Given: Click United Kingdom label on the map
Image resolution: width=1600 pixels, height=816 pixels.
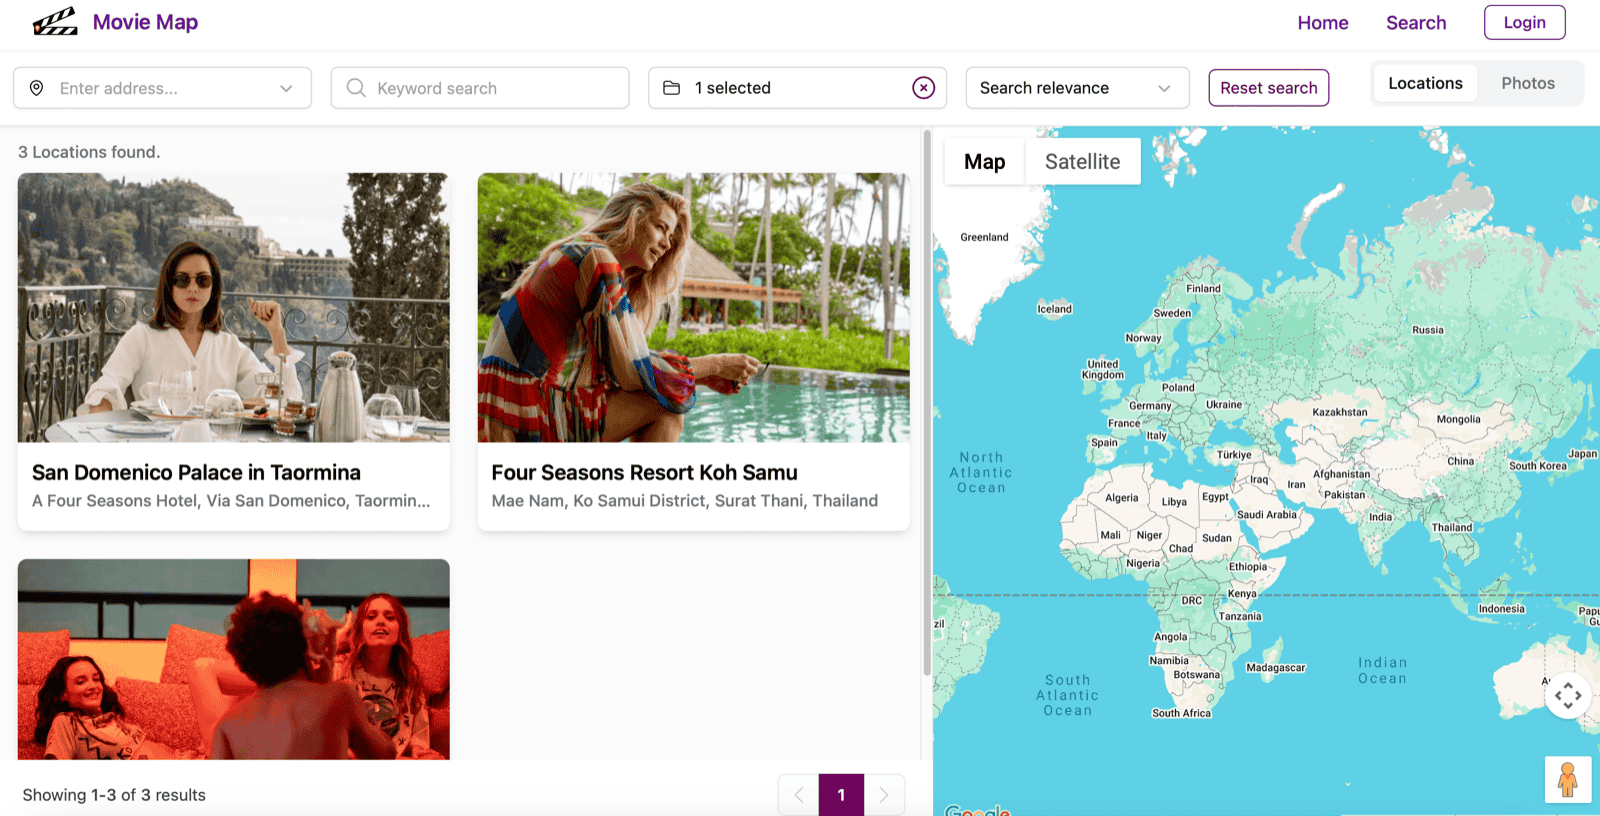Looking at the screenshot, I should [x=1103, y=369].
